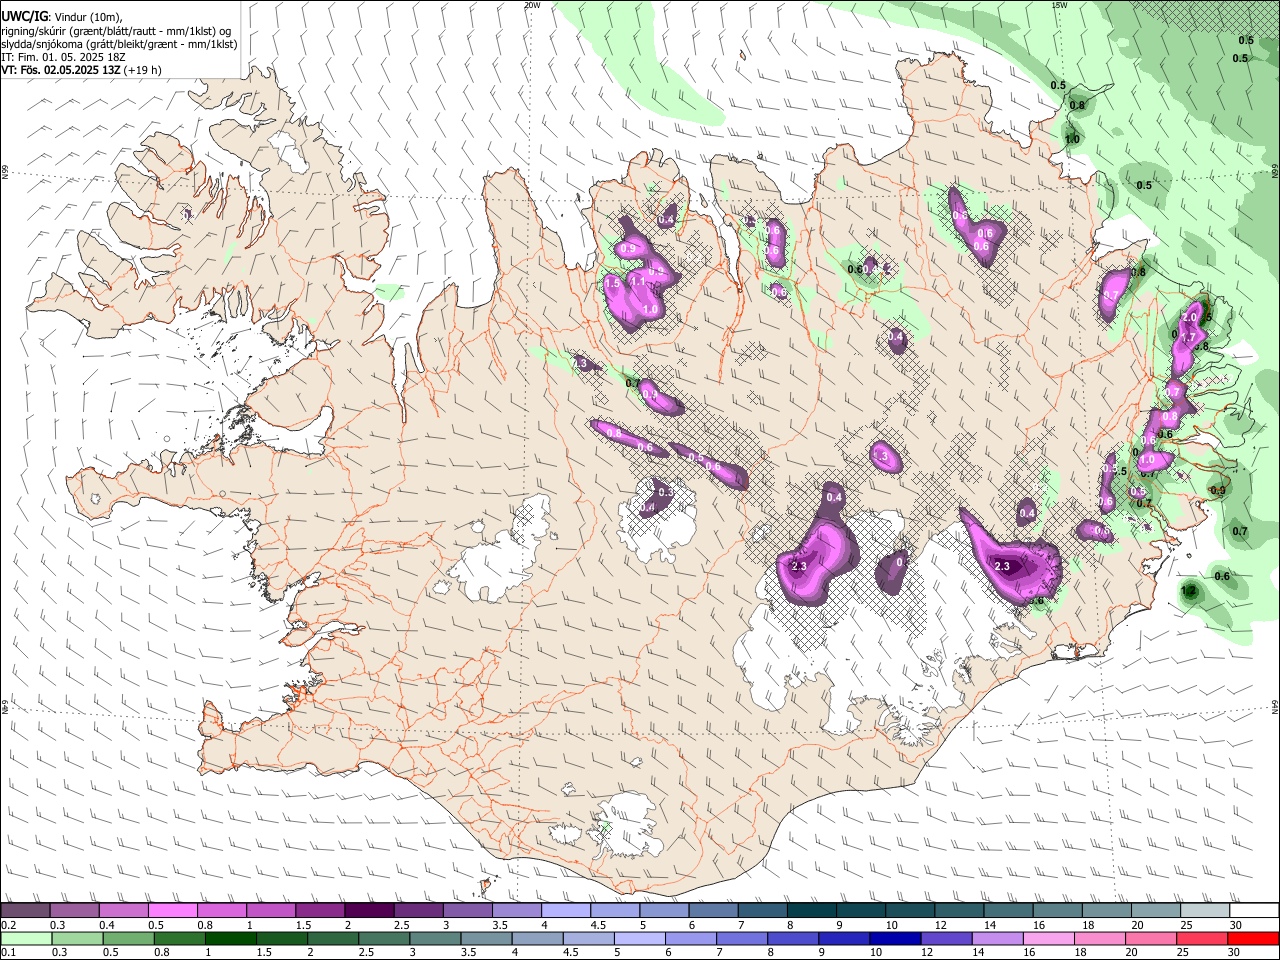This screenshot has width=1280, height=960.
Task: Pick the bright magenta swatch between 0.5 and 0.8
Action: (x=174, y=911)
